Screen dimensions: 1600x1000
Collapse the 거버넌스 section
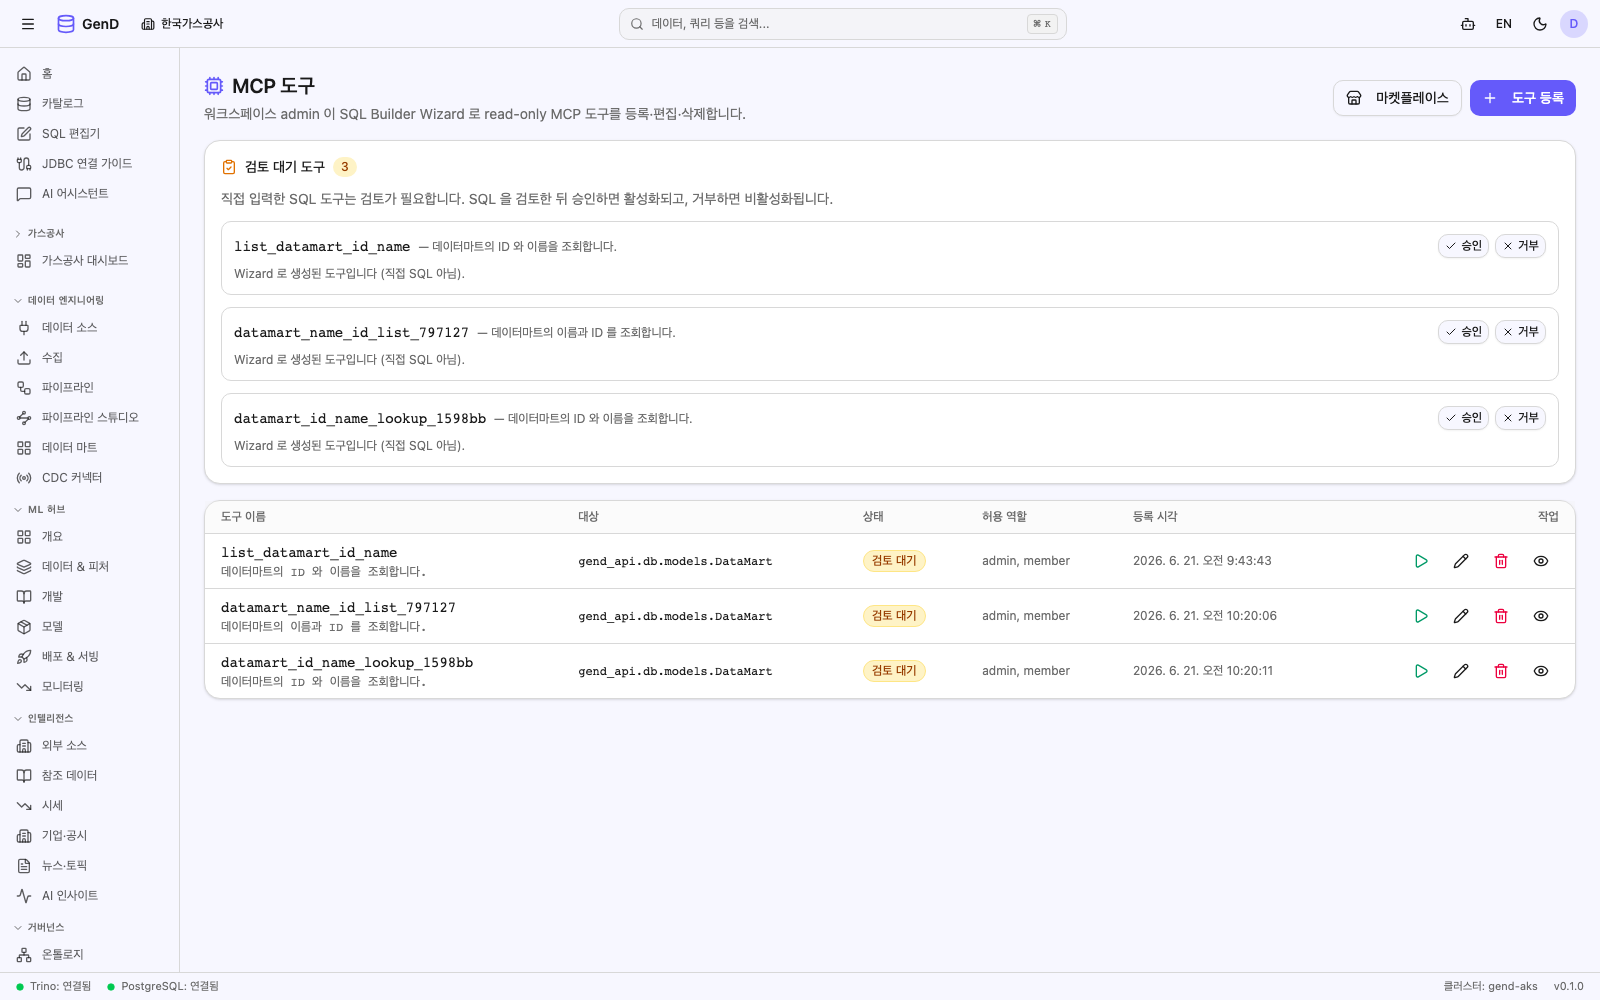[40, 928]
